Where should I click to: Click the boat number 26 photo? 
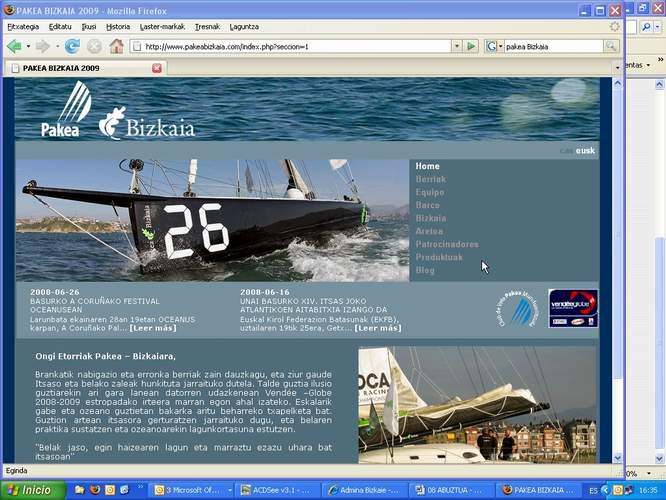(x=212, y=220)
